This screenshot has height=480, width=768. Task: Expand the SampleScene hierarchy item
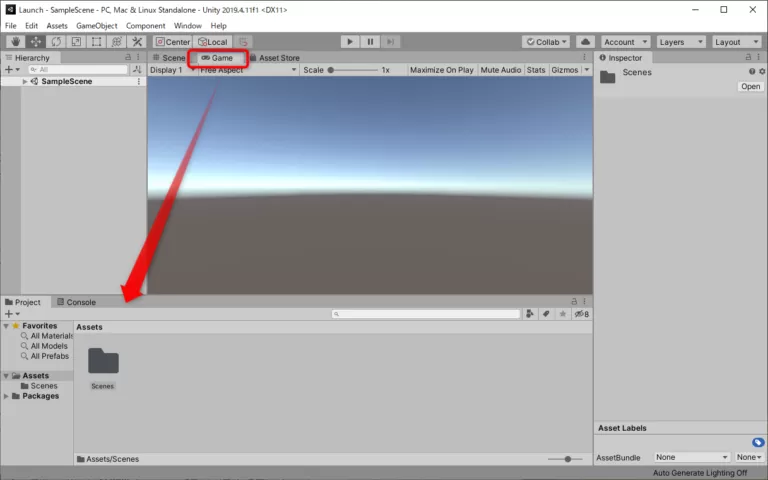coord(25,82)
